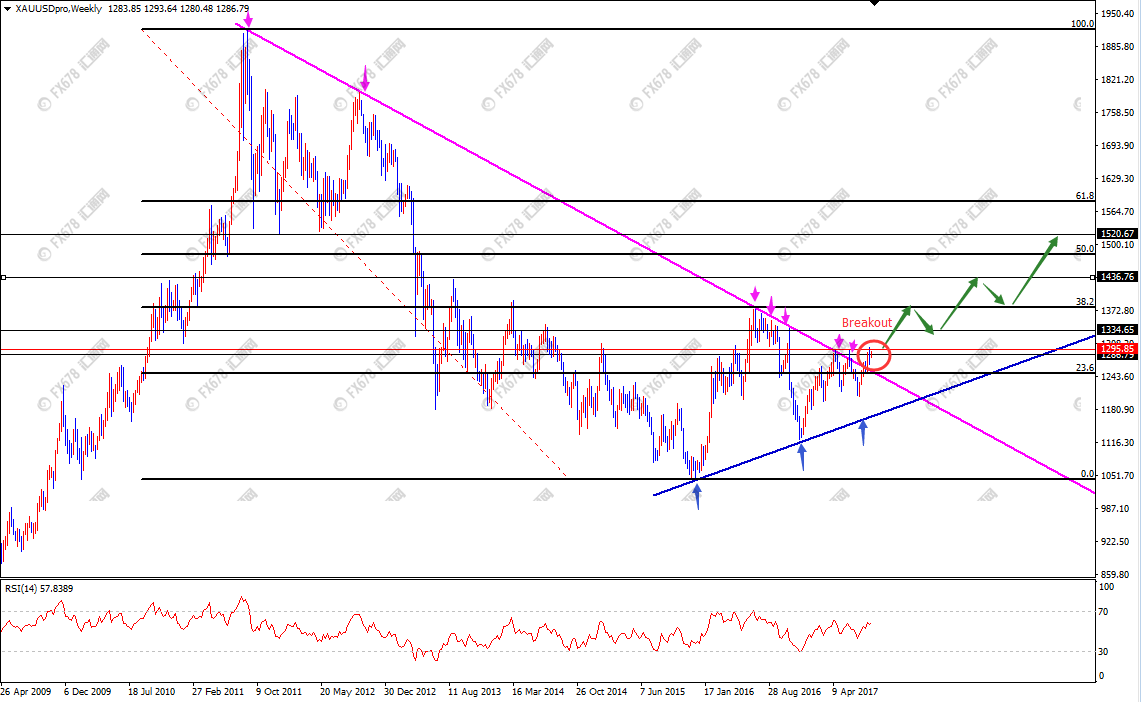Click the 1564.70 price scale value
The height and width of the screenshot is (702, 1141).
[x=1118, y=212]
